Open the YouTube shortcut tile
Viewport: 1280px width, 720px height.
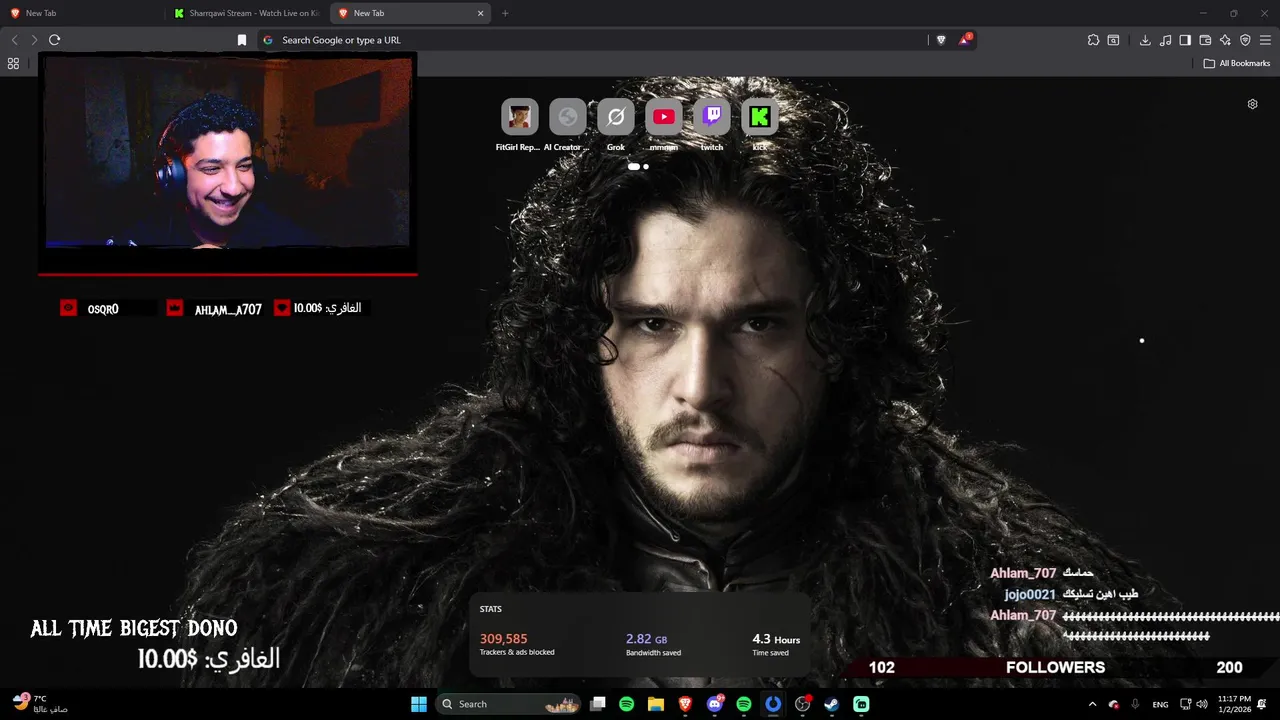664,117
